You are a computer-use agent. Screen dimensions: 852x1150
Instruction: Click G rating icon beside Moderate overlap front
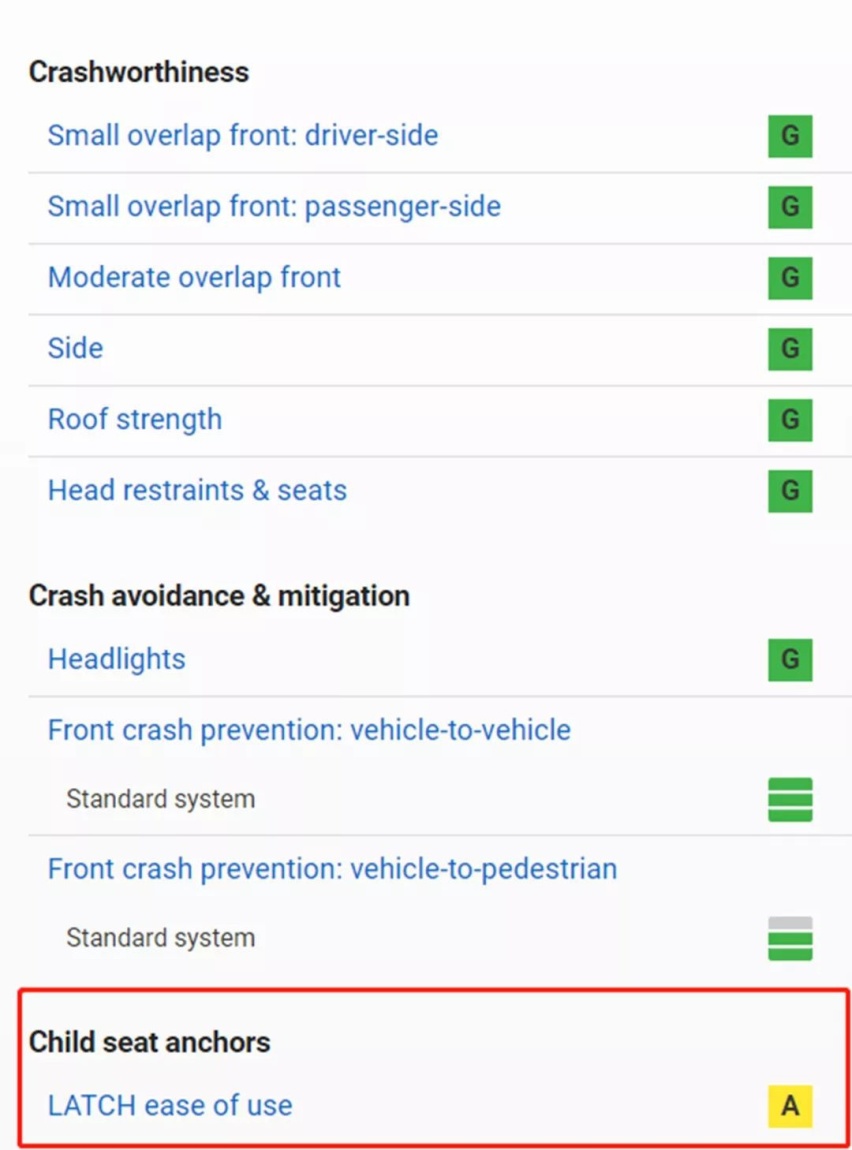[x=790, y=277]
